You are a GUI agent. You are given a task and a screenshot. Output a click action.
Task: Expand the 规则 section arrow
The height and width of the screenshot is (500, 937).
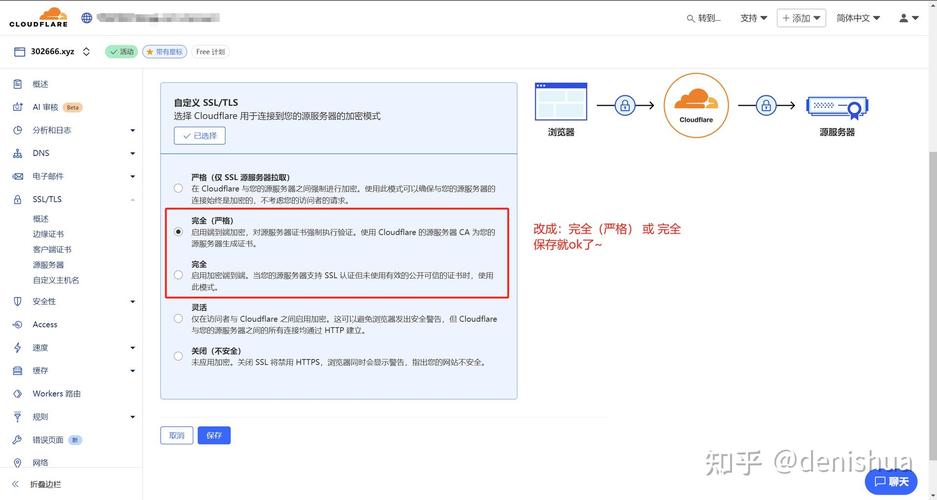(x=133, y=417)
